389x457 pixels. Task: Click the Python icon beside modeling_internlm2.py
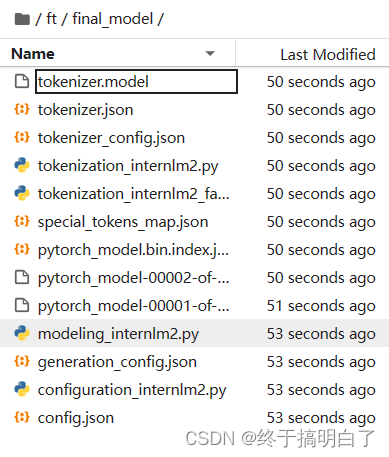pyautogui.click(x=22, y=333)
